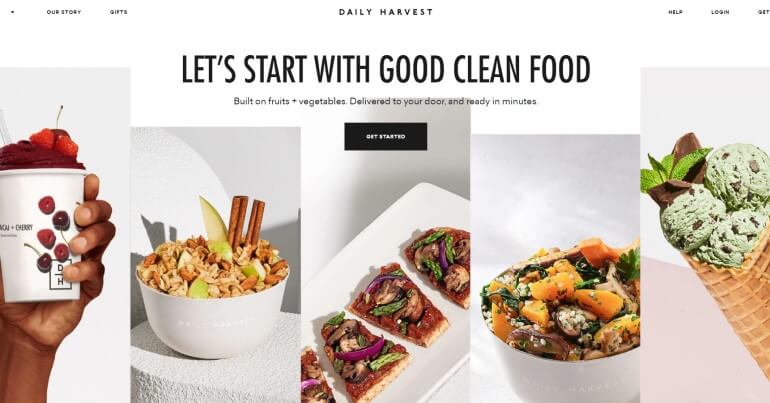Click the raspberries on top of the smoothie

[54, 141]
